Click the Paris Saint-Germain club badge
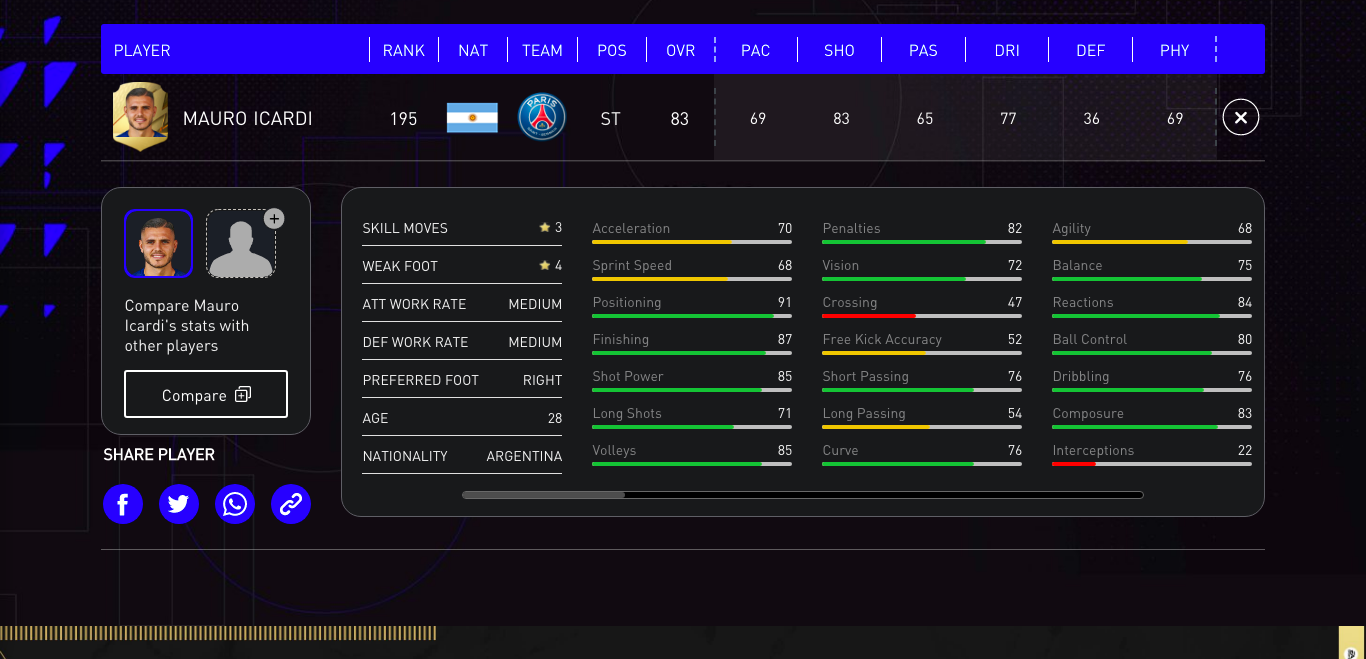This screenshot has height=659, width=1366. pyautogui.click(x=542, y=118)
